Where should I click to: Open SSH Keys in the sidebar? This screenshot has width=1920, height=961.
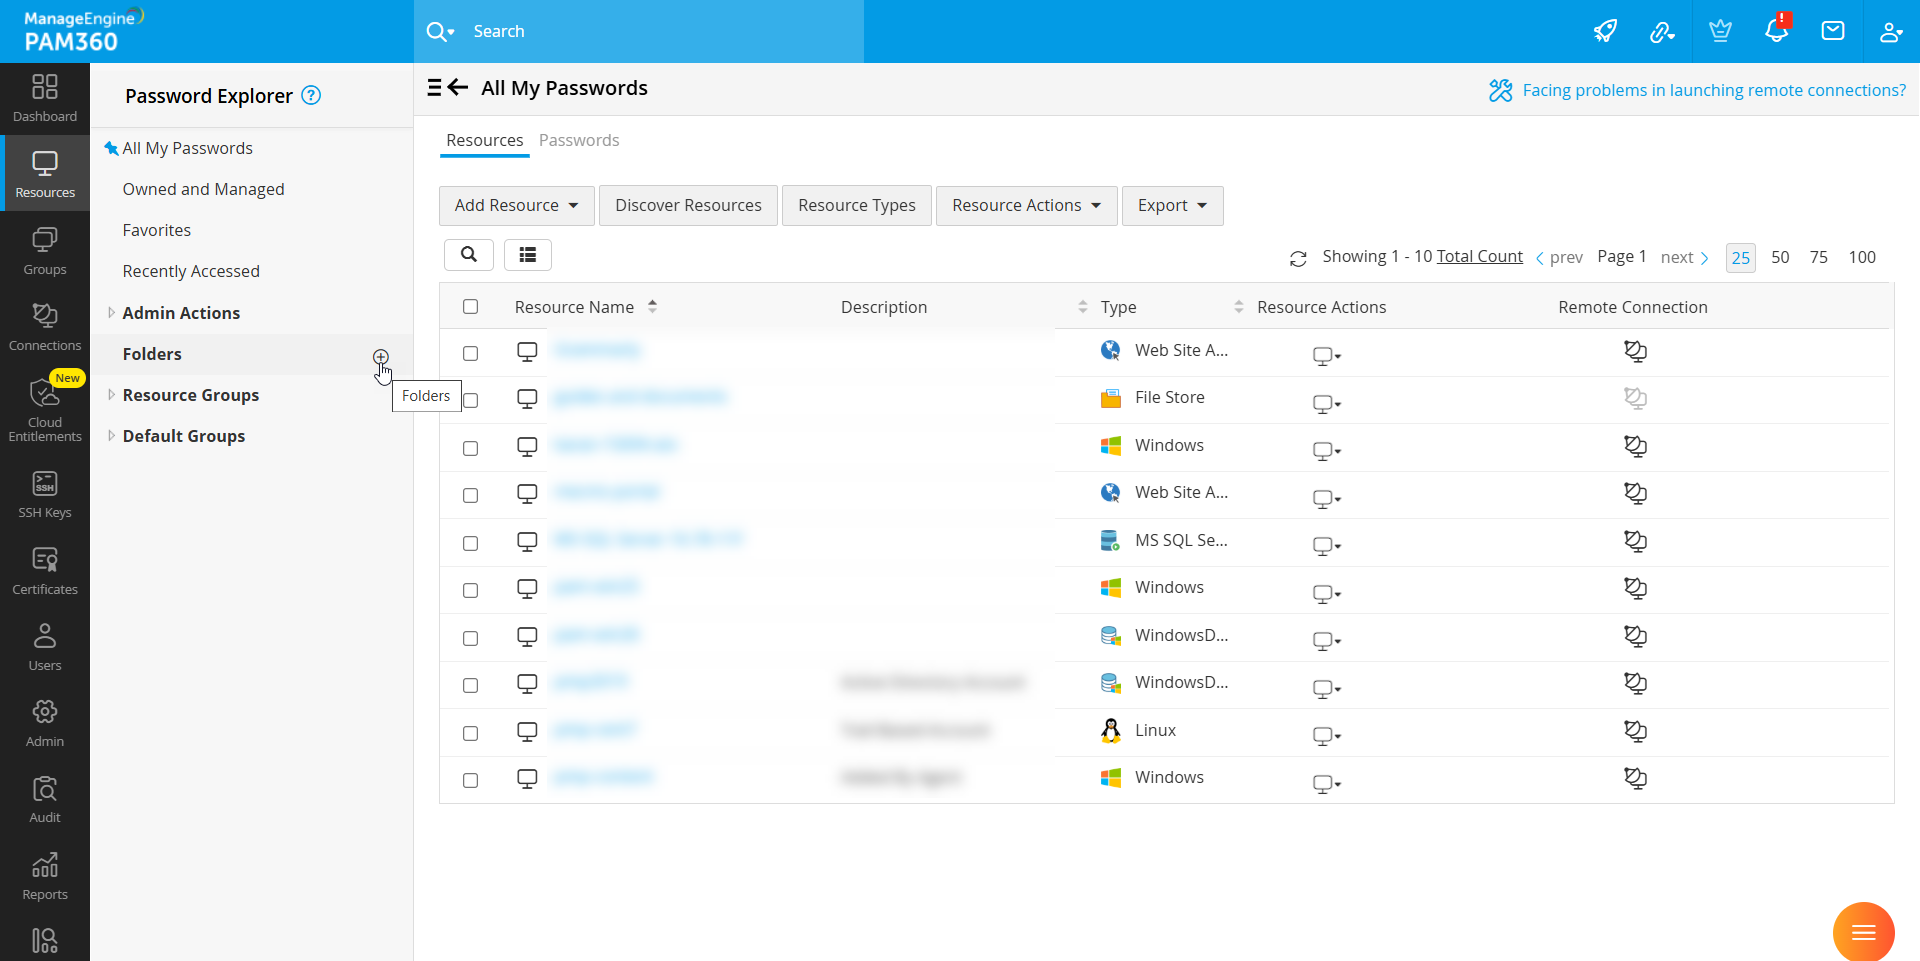point(45,495)
